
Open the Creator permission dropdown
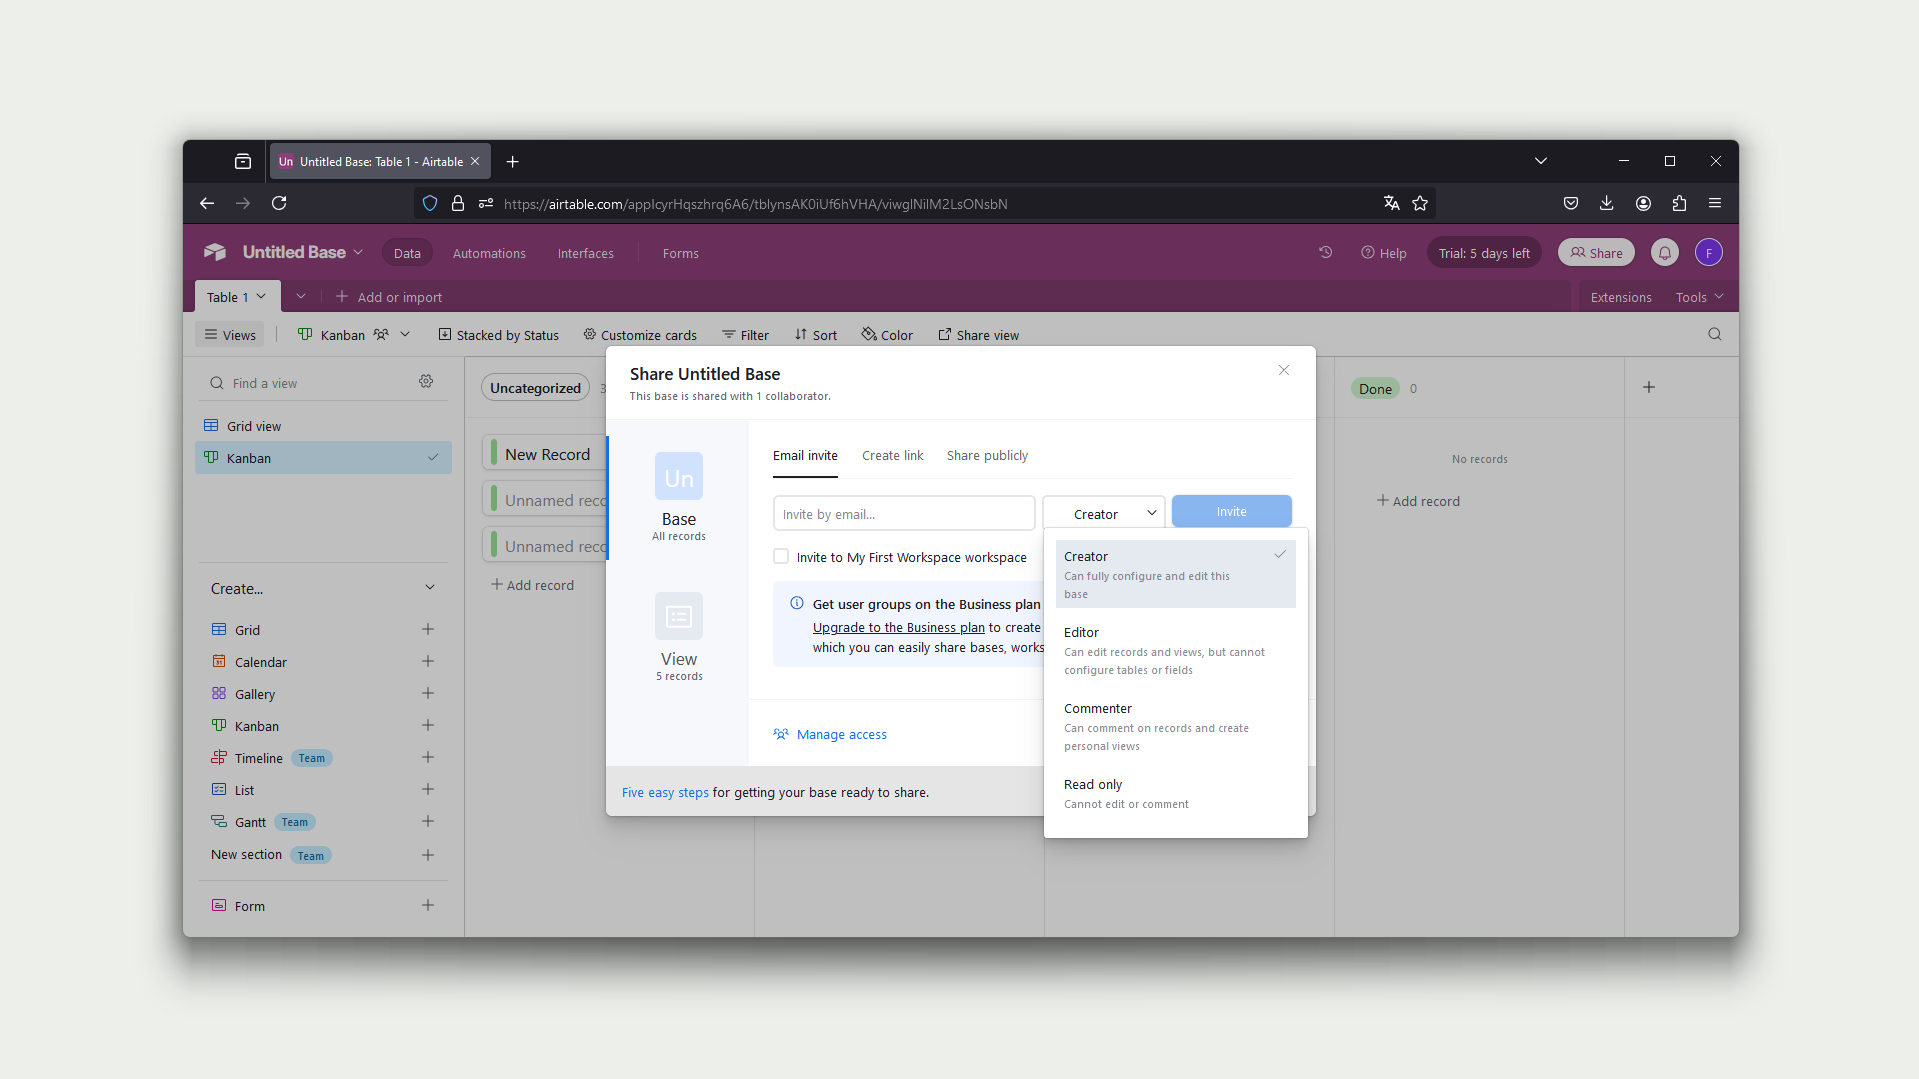(1104, 513)
